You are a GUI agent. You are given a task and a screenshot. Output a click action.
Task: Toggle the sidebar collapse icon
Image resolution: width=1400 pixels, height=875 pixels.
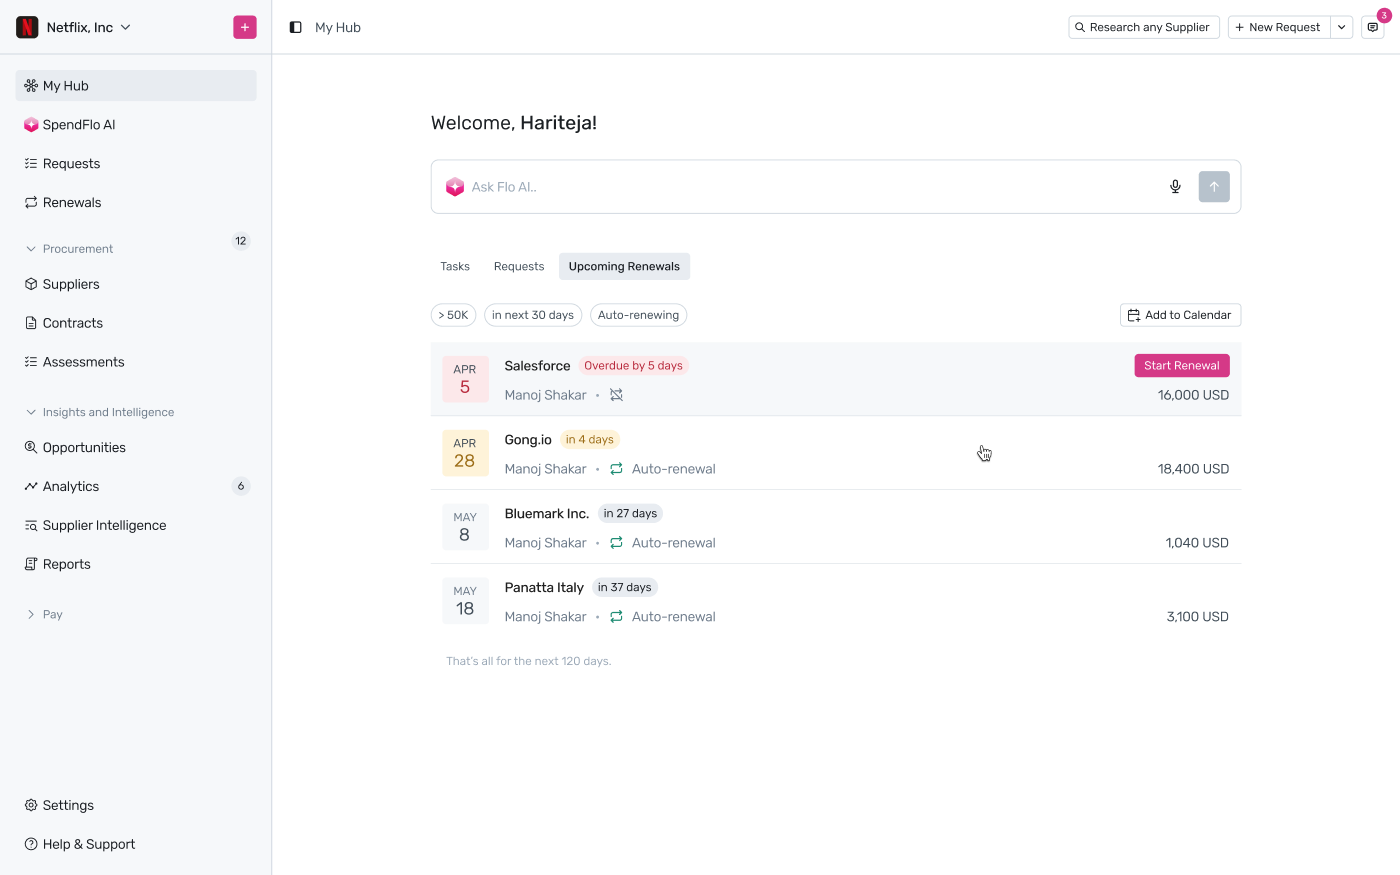[x=296, y=27]
